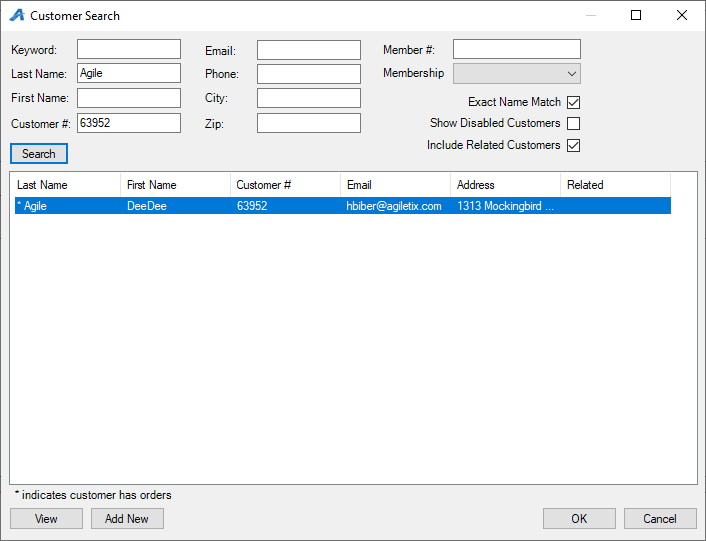
Task: Focus the Zip search field
Action: coord(309,123)
